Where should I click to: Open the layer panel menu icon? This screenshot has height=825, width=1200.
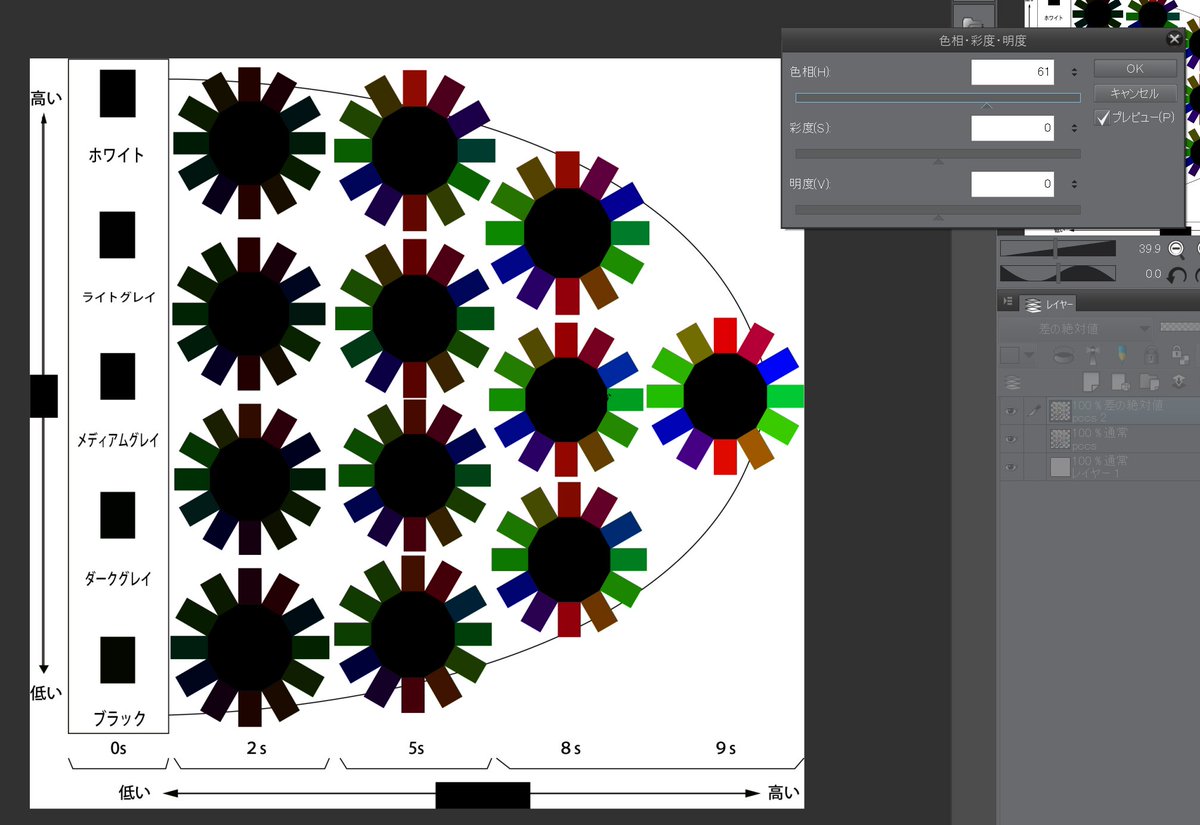1008,301
